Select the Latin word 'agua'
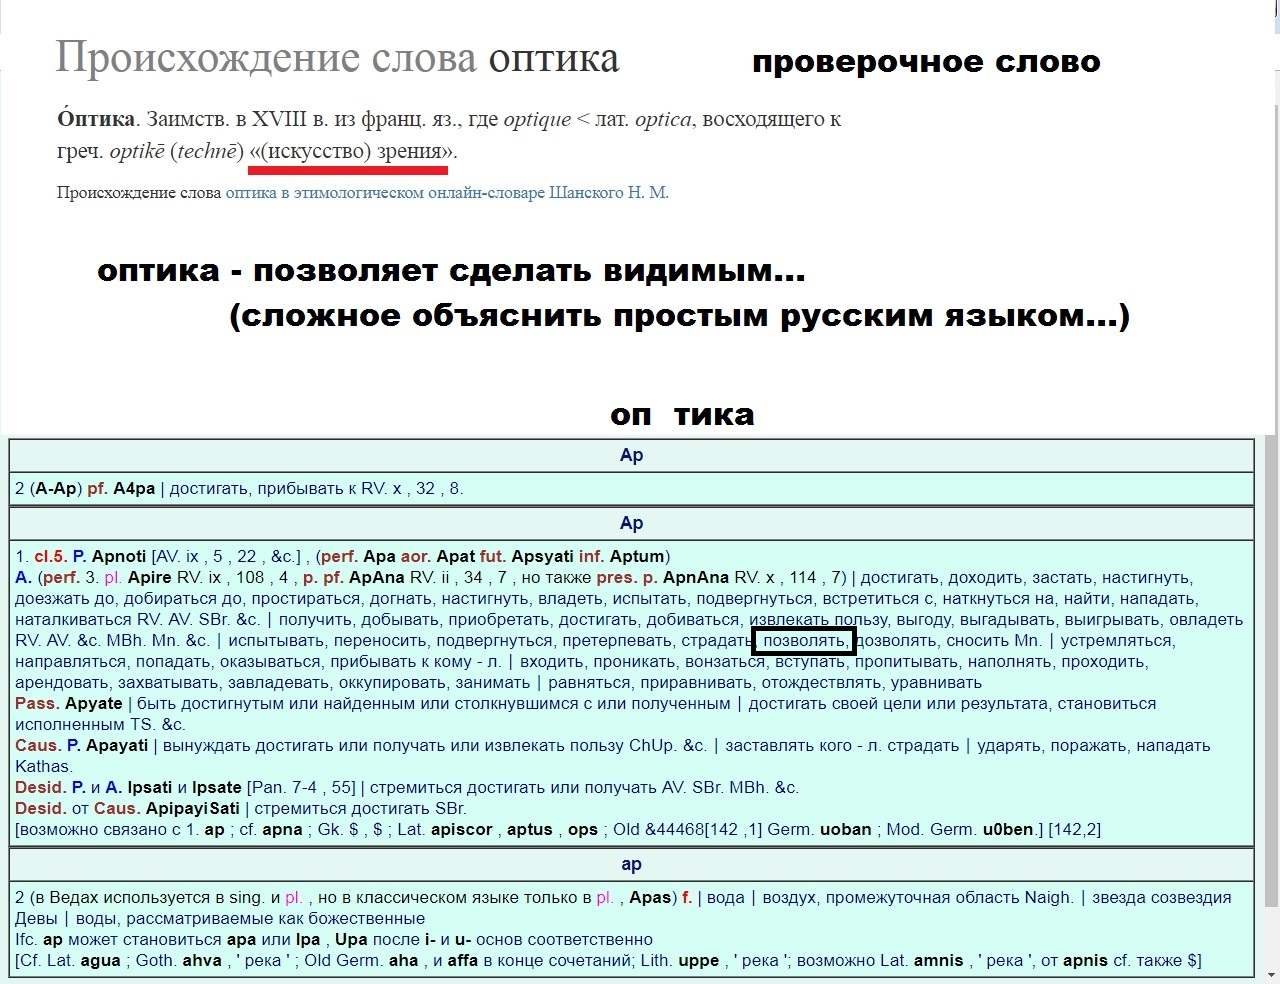Image resolution: width=1280 pixels, height=984 pixels. 100,961
